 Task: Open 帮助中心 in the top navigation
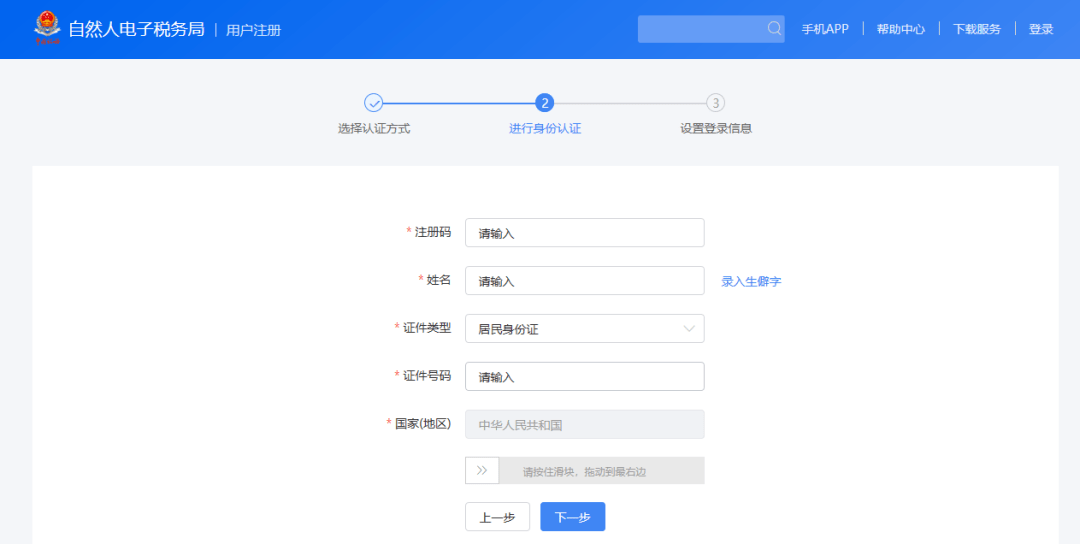(x=900, y=29)
